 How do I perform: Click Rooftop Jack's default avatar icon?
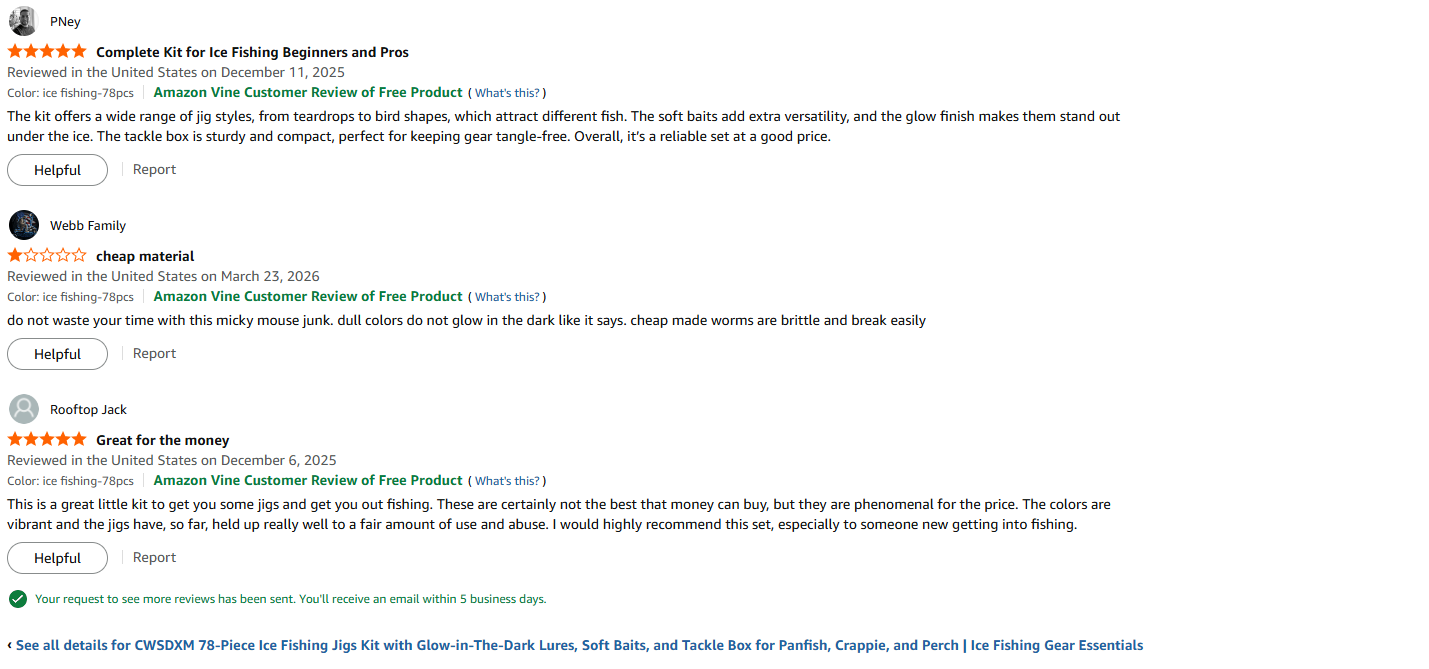[x=23, y=409]
